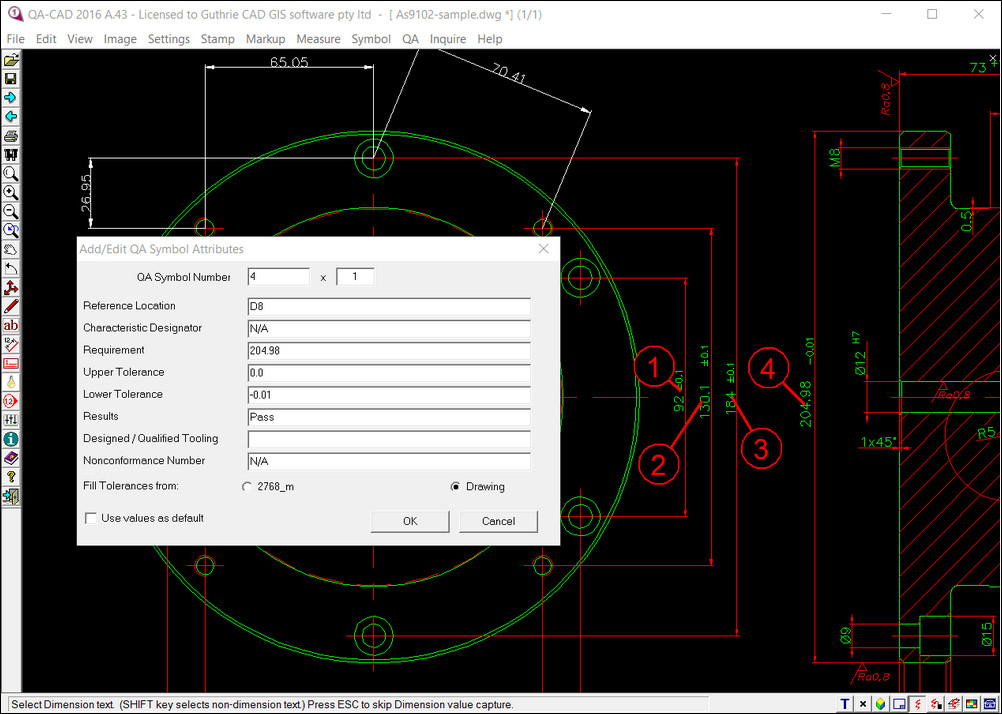Open the Settings menu
This screenshot has height=714, width=1002.
click(x=169, y=39)
